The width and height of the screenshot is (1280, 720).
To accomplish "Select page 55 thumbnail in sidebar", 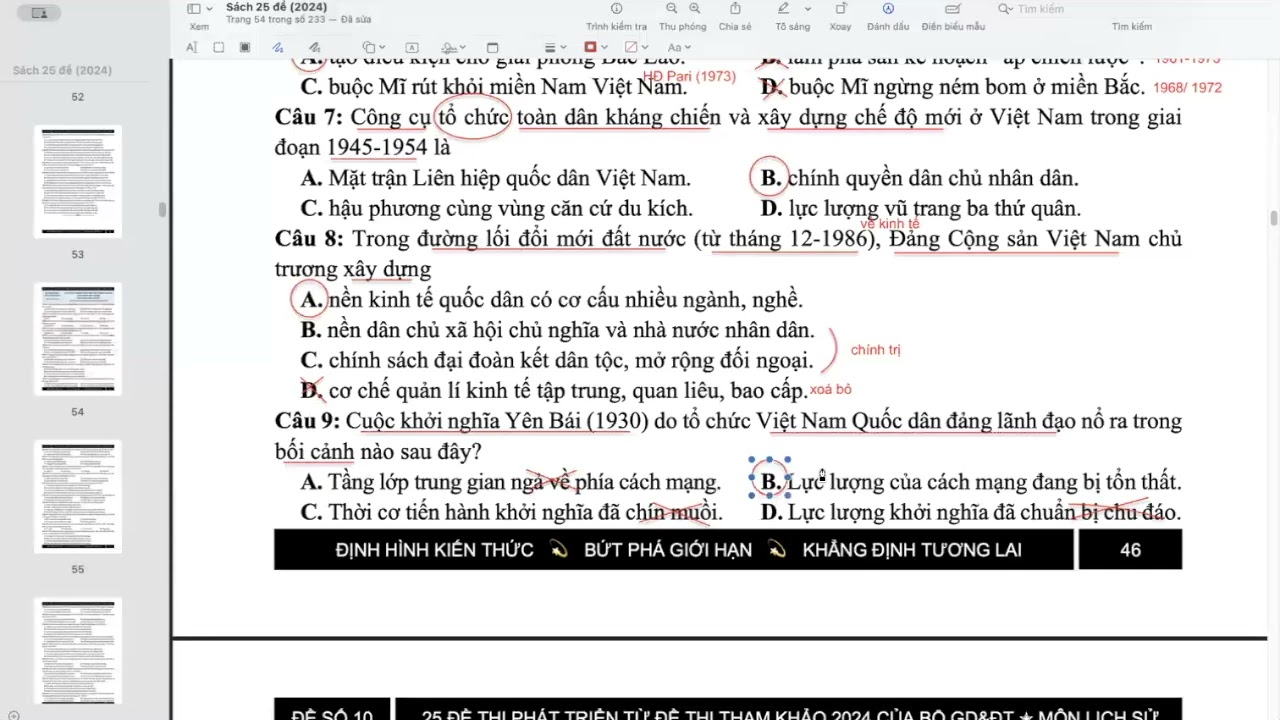I will [78, 496].
